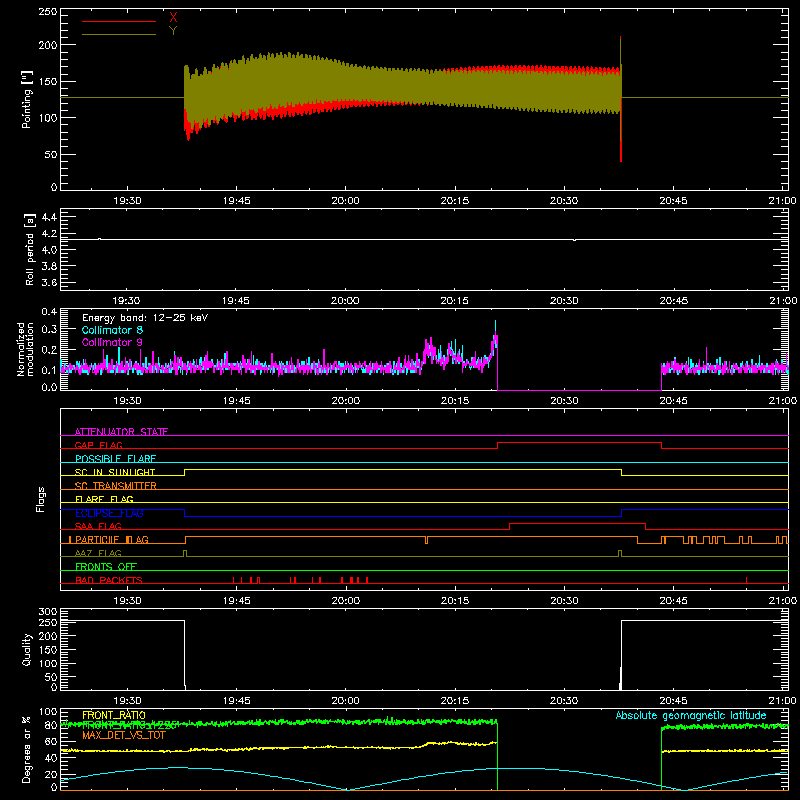Click the cyan modulation peak near 20:20

[x=495, y=329]
